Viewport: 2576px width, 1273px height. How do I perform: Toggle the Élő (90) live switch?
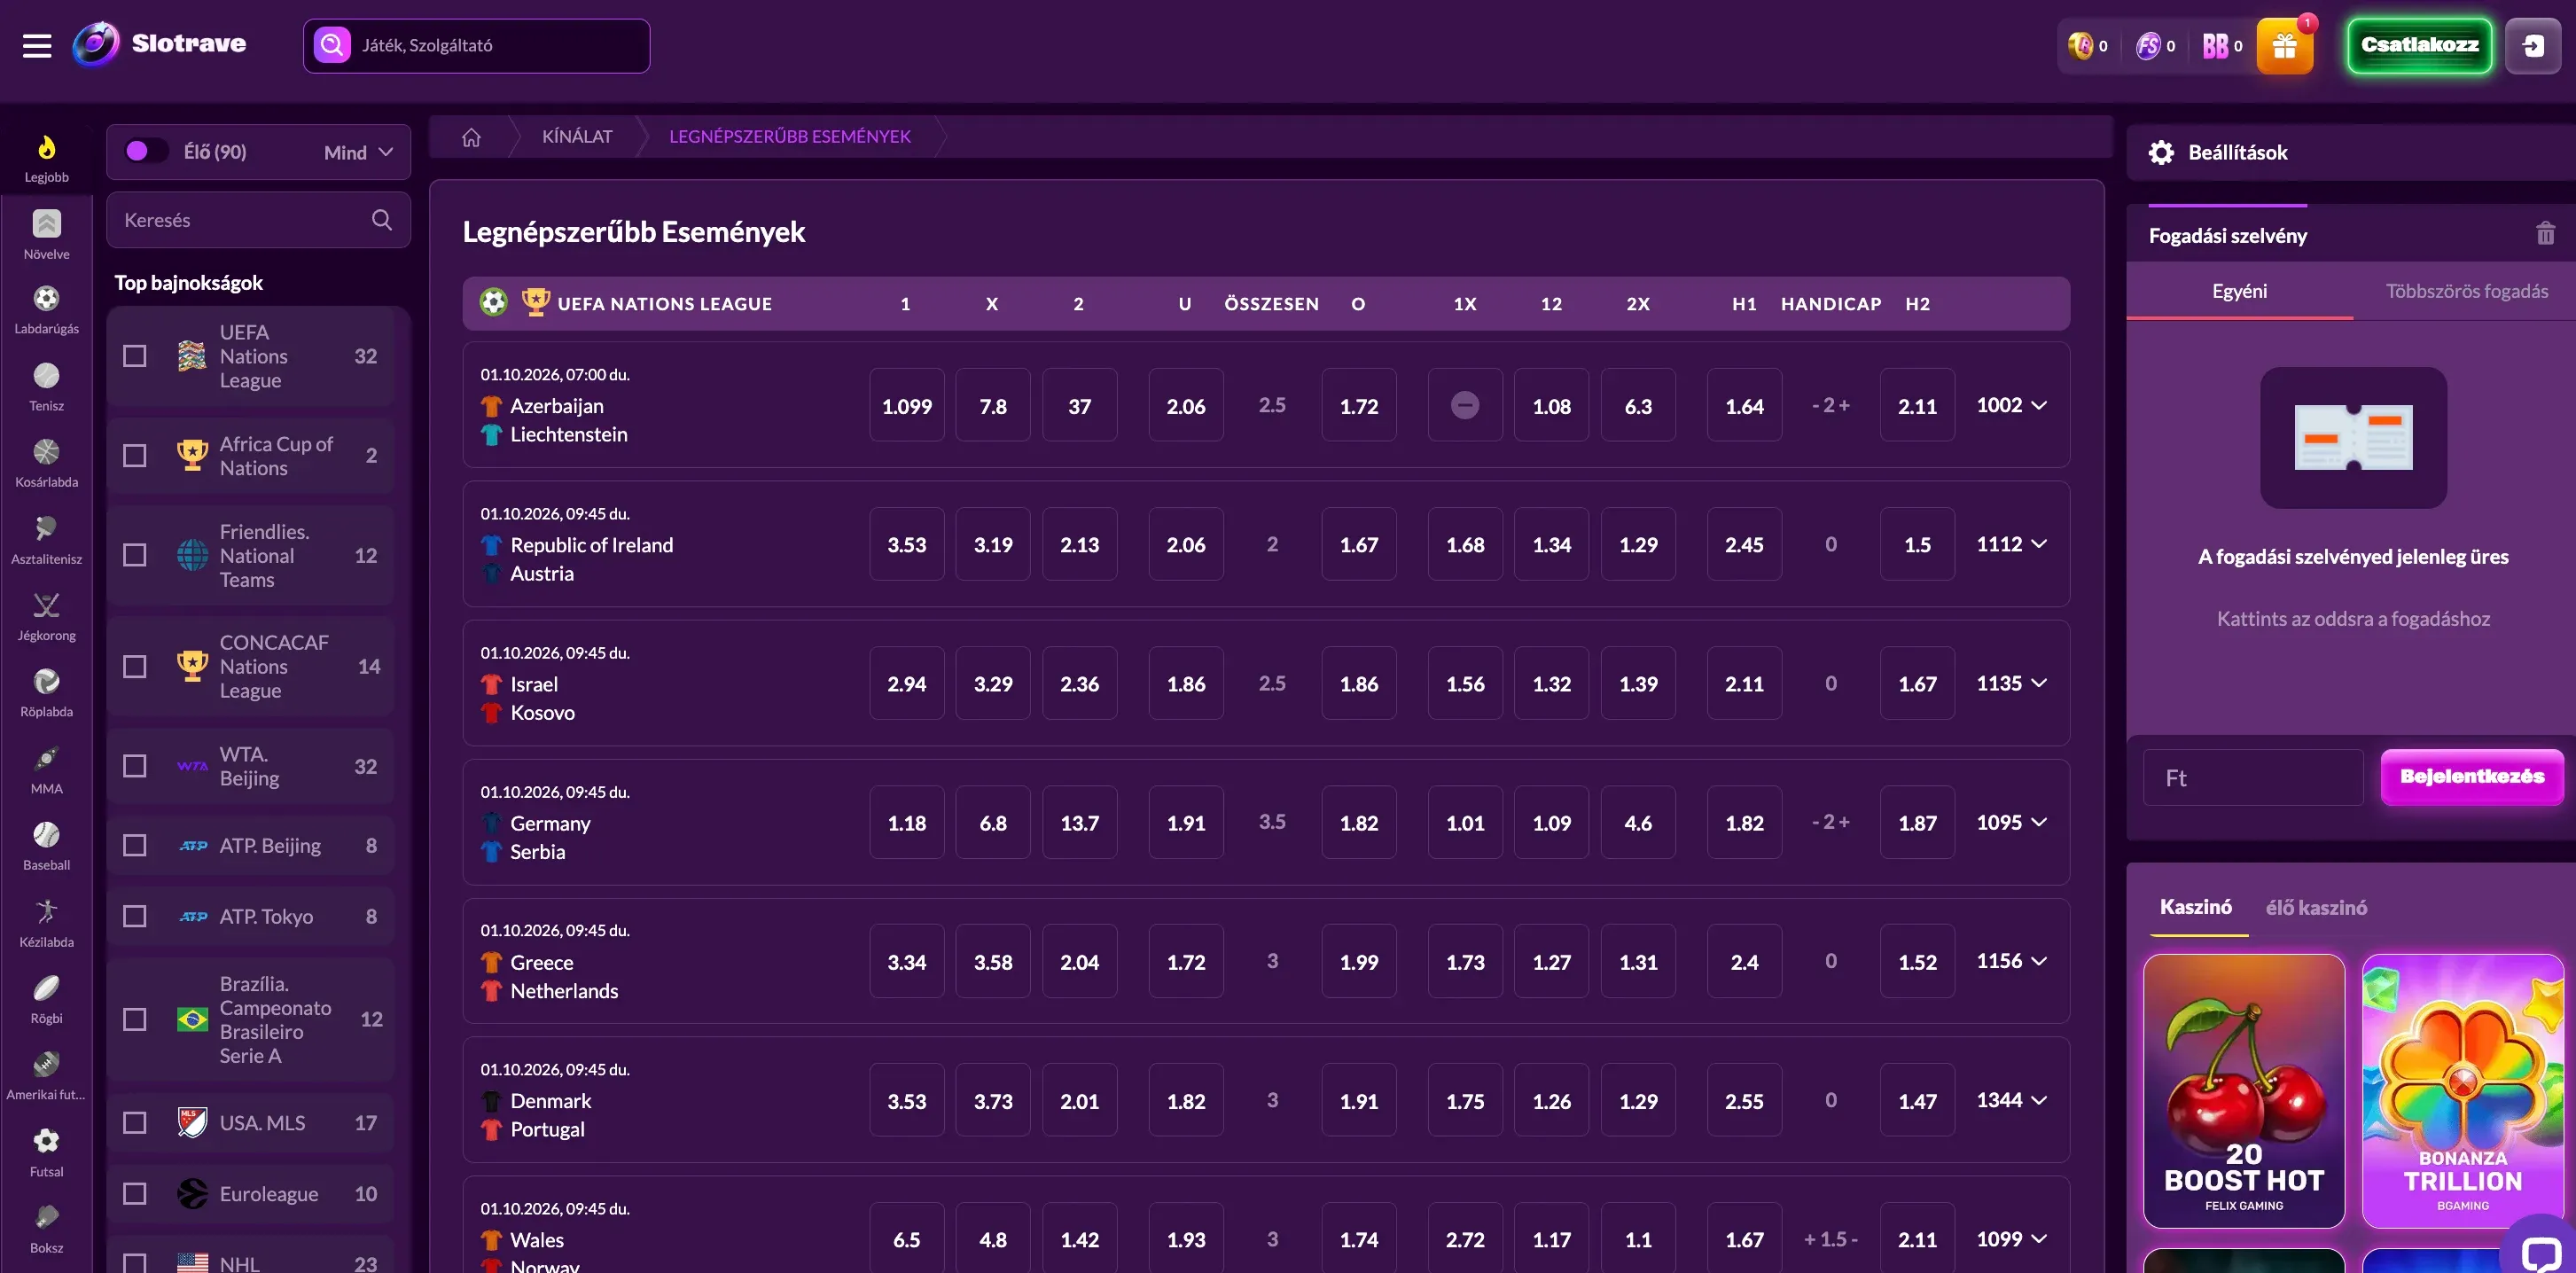coord(146,151)
